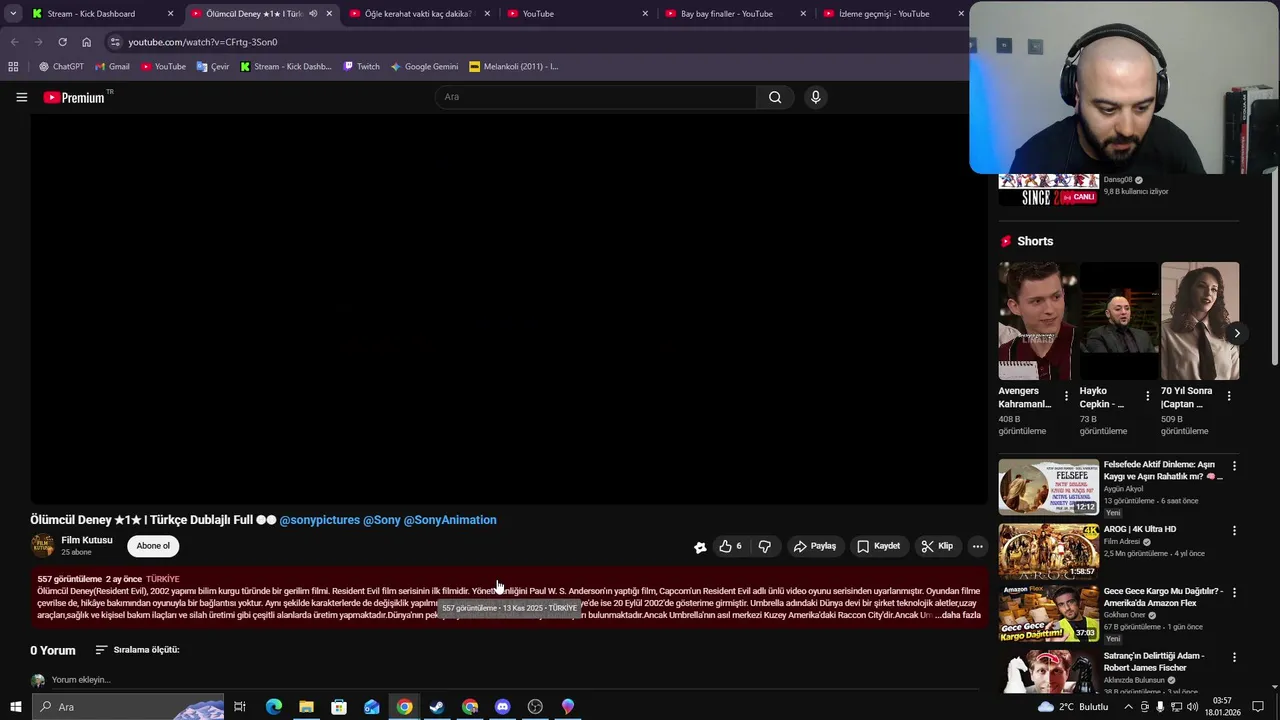Mute the tab via its speaker icon
Screen dimensions: 1280x720
tap(313, 14)
